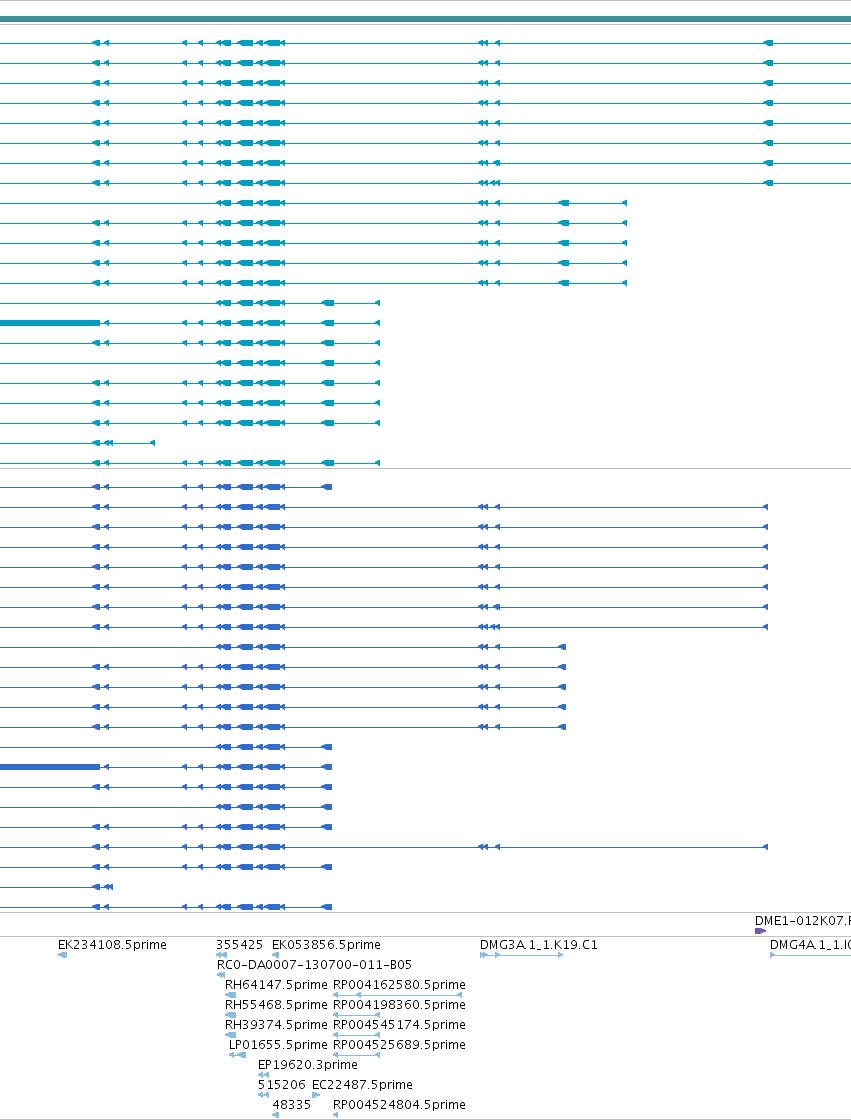Click the EC22487.5prime label
This screenshot has width=851, height=1120.
coord(362,1084)
